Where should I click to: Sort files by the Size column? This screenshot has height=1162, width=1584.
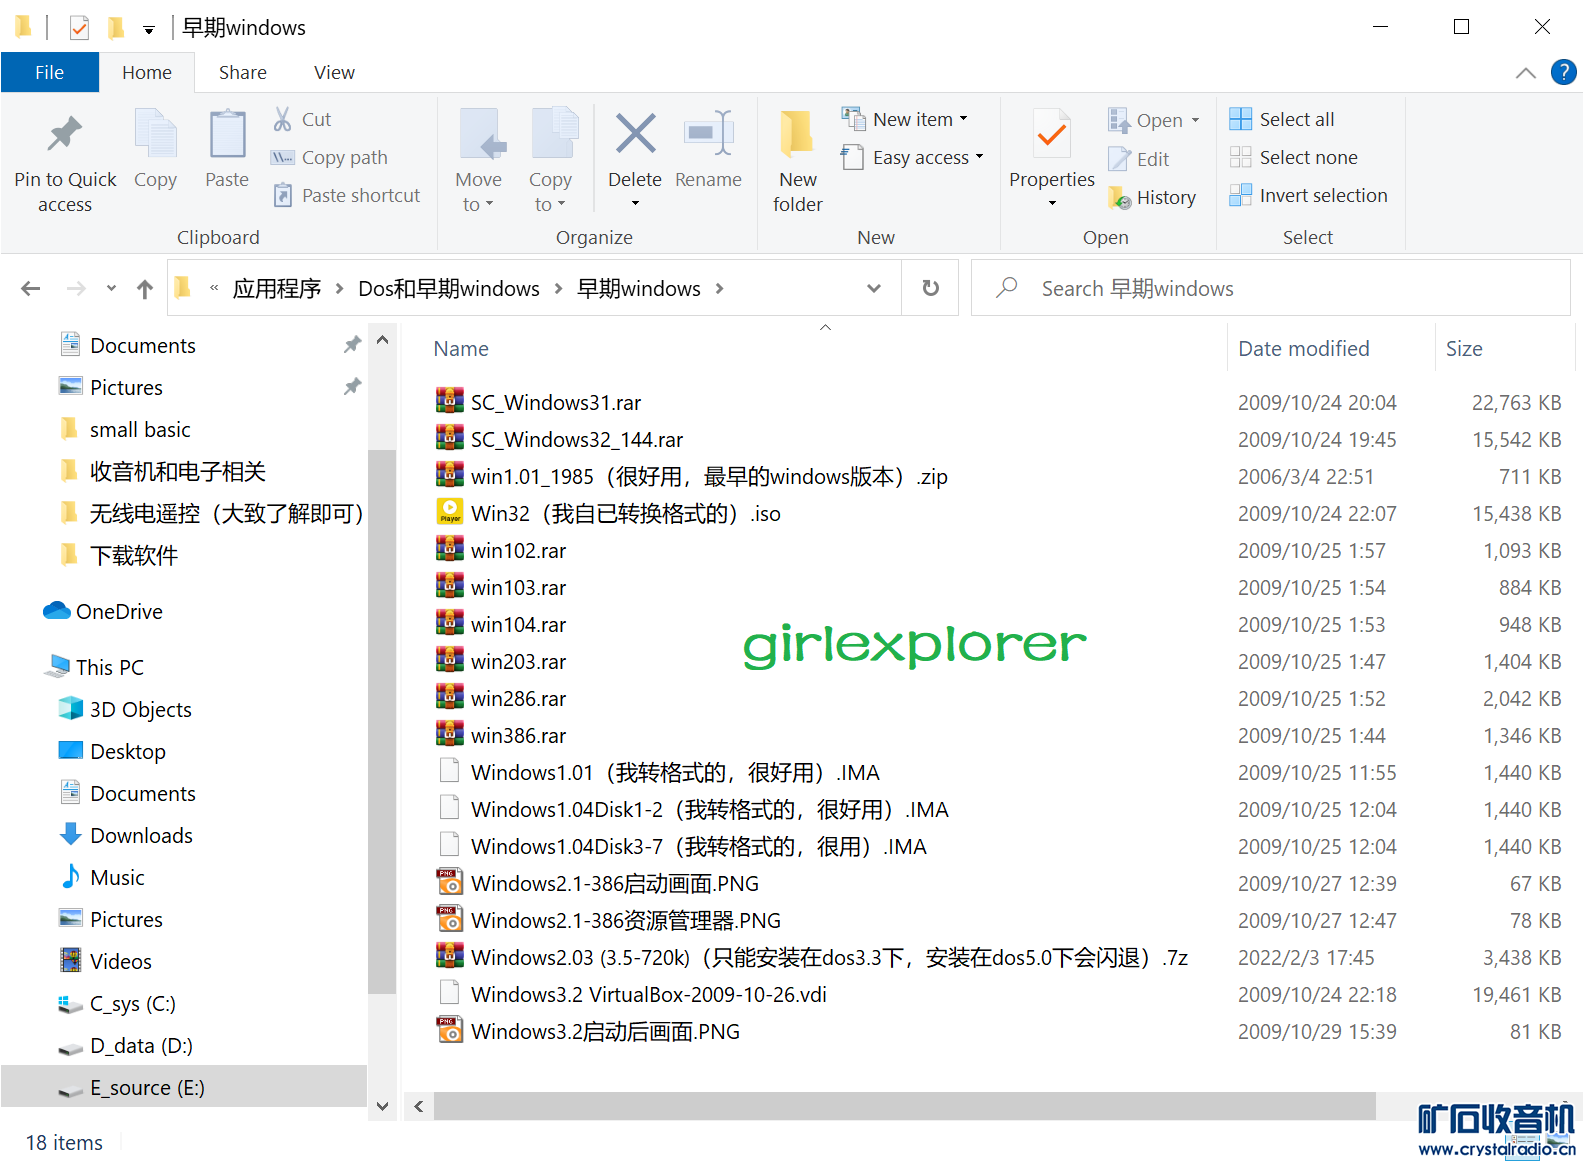1464,348
